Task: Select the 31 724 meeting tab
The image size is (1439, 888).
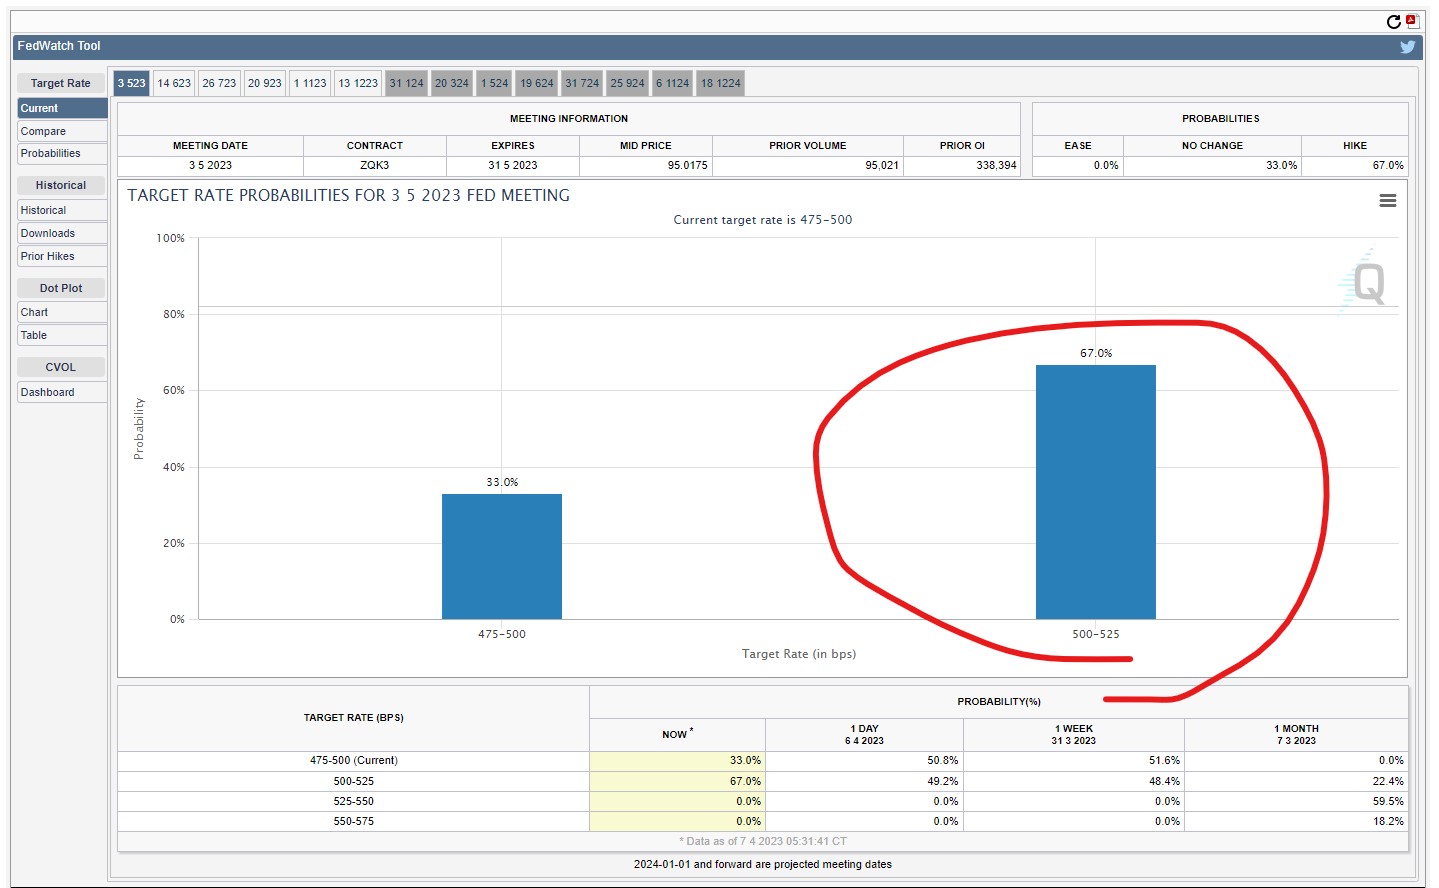Action: (582, 83)
